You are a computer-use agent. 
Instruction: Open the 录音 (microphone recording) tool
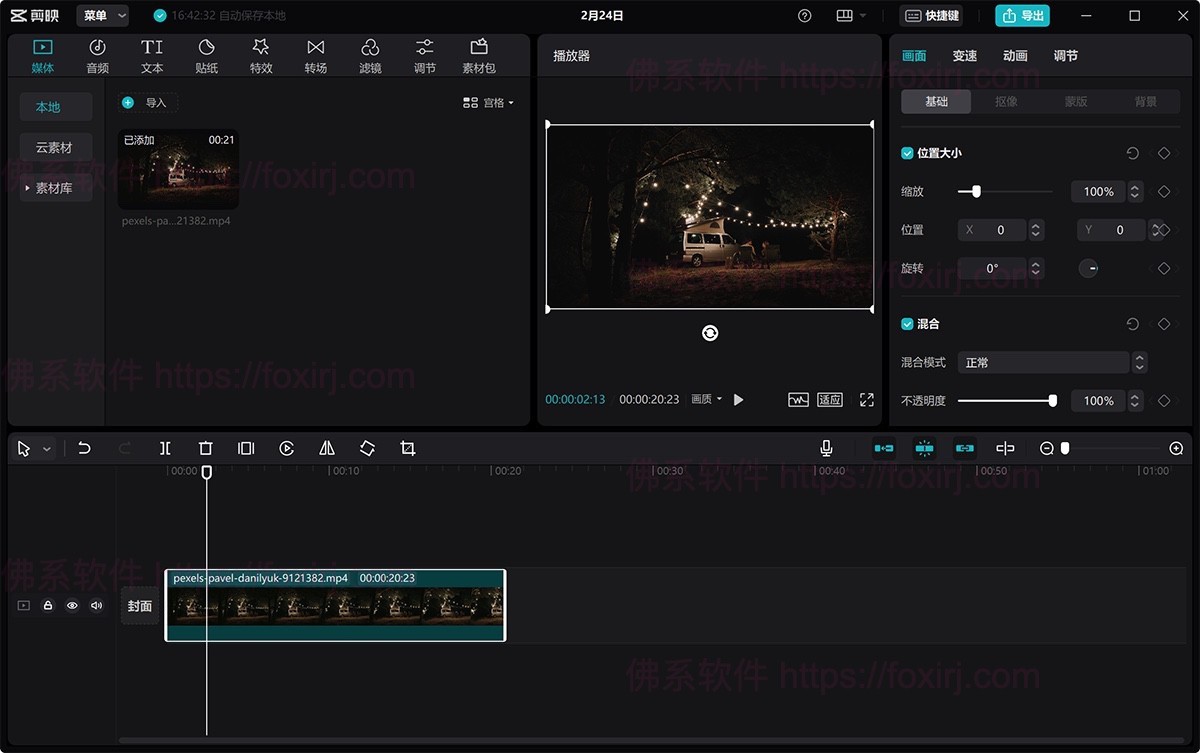point(826,448)
